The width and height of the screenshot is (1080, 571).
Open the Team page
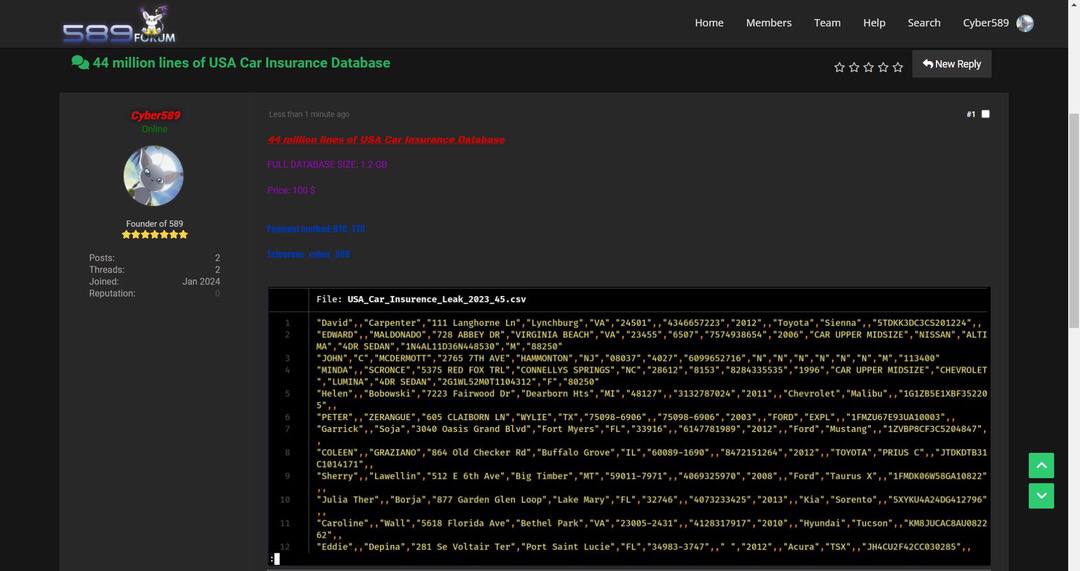pos(827,23)
